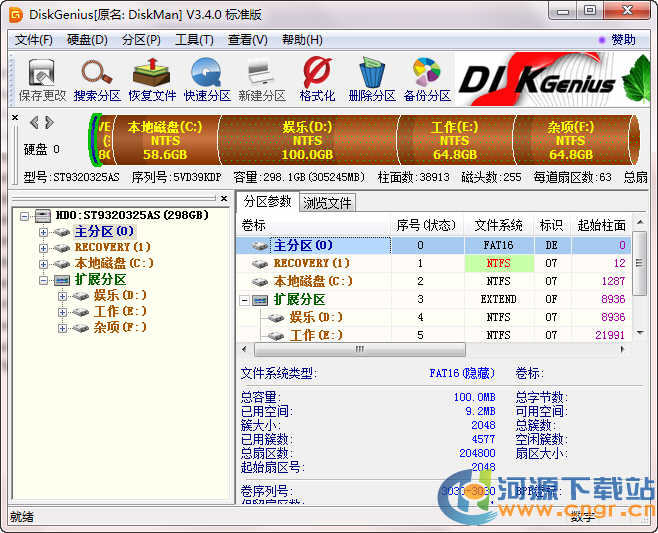Select 扩展分区 tree item
The width and height of the screenshot is (658, 533).
click(x=100, y=280)
